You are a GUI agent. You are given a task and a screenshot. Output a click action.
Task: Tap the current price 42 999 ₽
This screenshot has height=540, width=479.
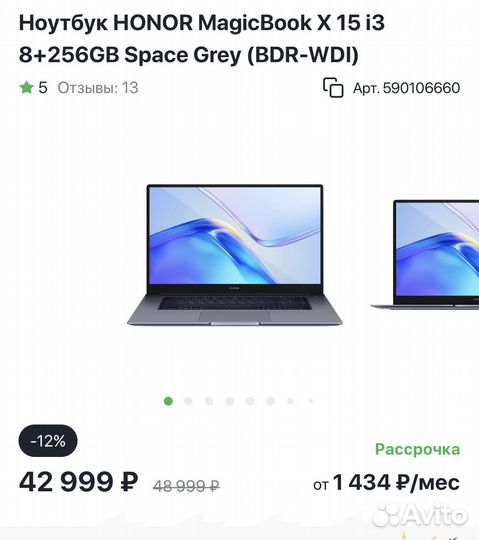tap(79, 481)
